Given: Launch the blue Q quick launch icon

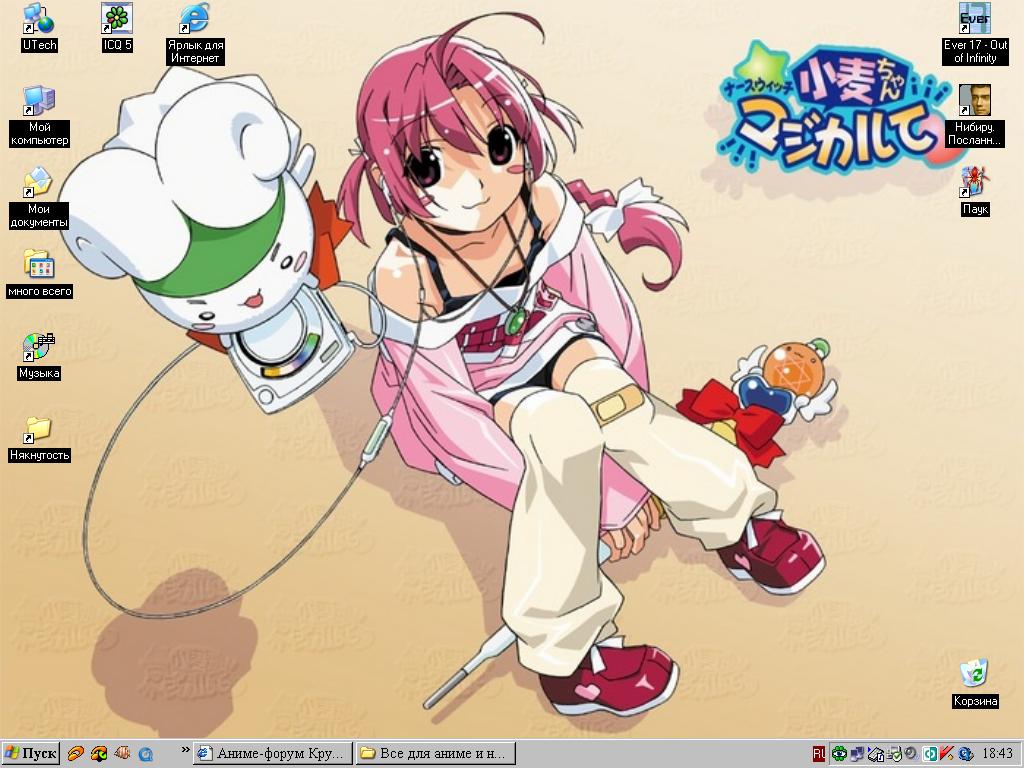Looking at the screenshot, I should (146, 754).
